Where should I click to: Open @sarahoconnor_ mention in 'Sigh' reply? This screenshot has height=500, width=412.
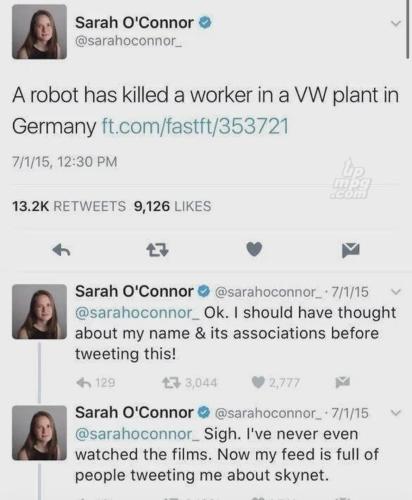click(x=137, y=434)
